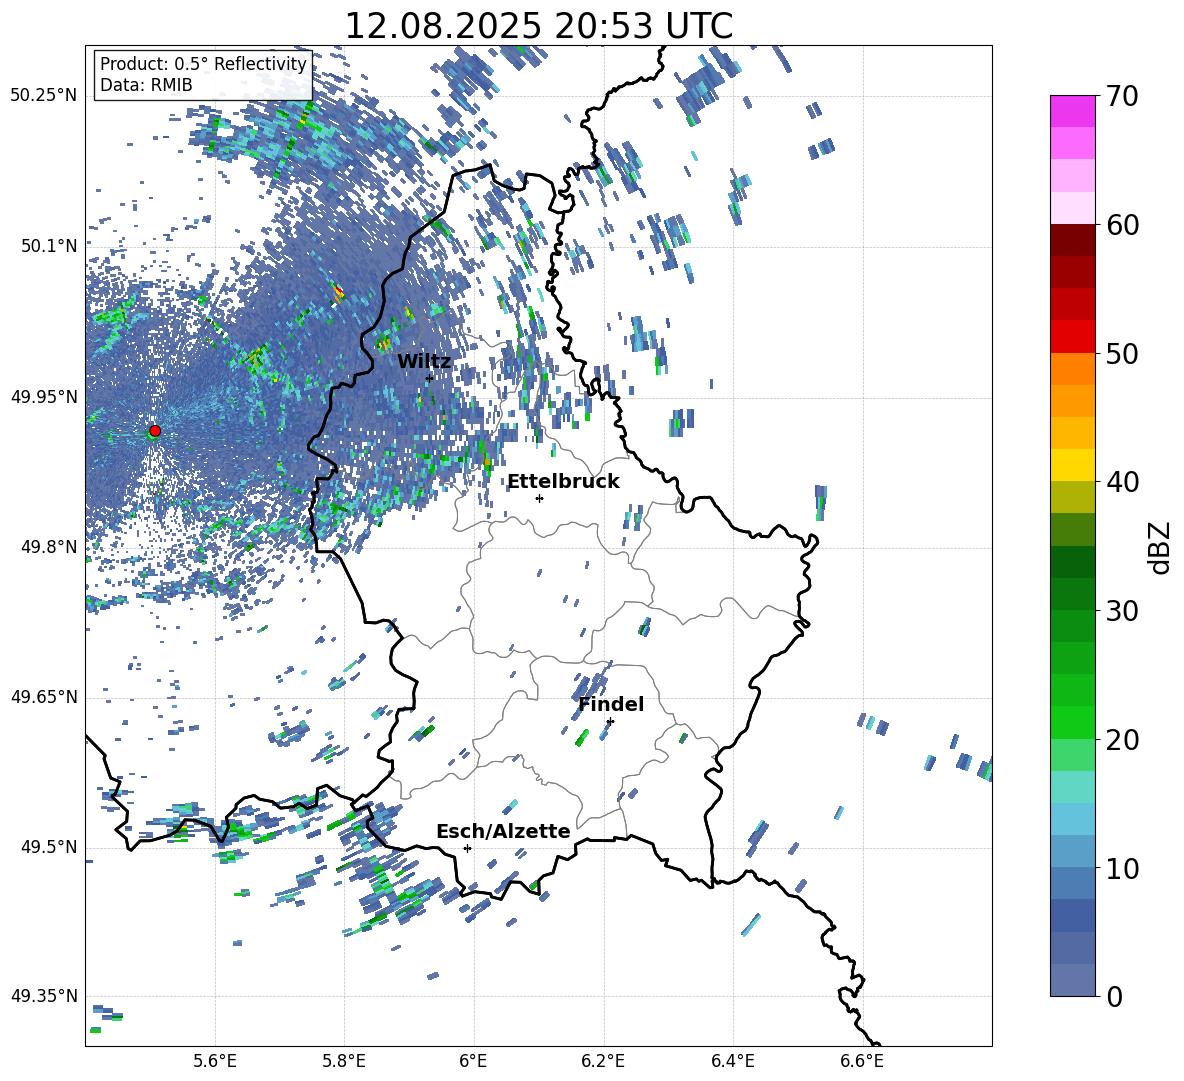Pick the yellow swatch just above 40 dBZ
Screen dimensions: 1184x1081
pyautogui.click(x=1072, y=465)
